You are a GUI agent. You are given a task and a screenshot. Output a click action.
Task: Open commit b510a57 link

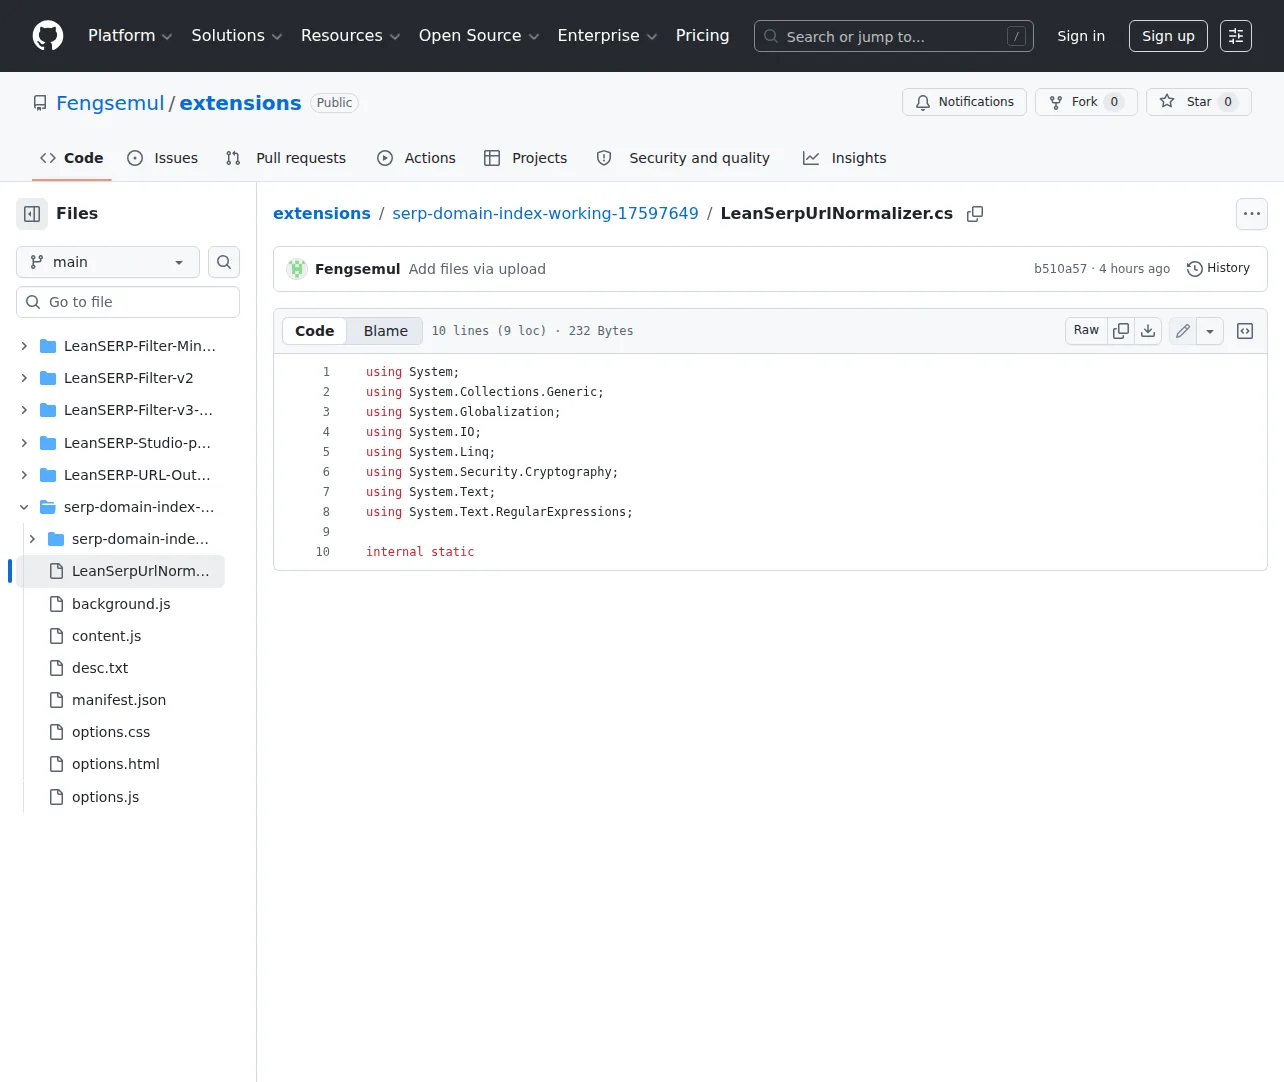(x=1060, y=269)
